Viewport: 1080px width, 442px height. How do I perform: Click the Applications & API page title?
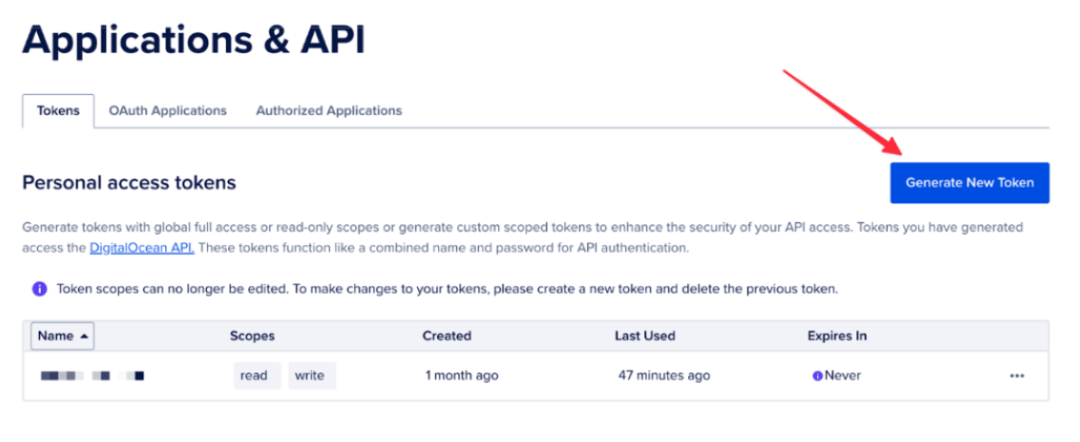194,40
